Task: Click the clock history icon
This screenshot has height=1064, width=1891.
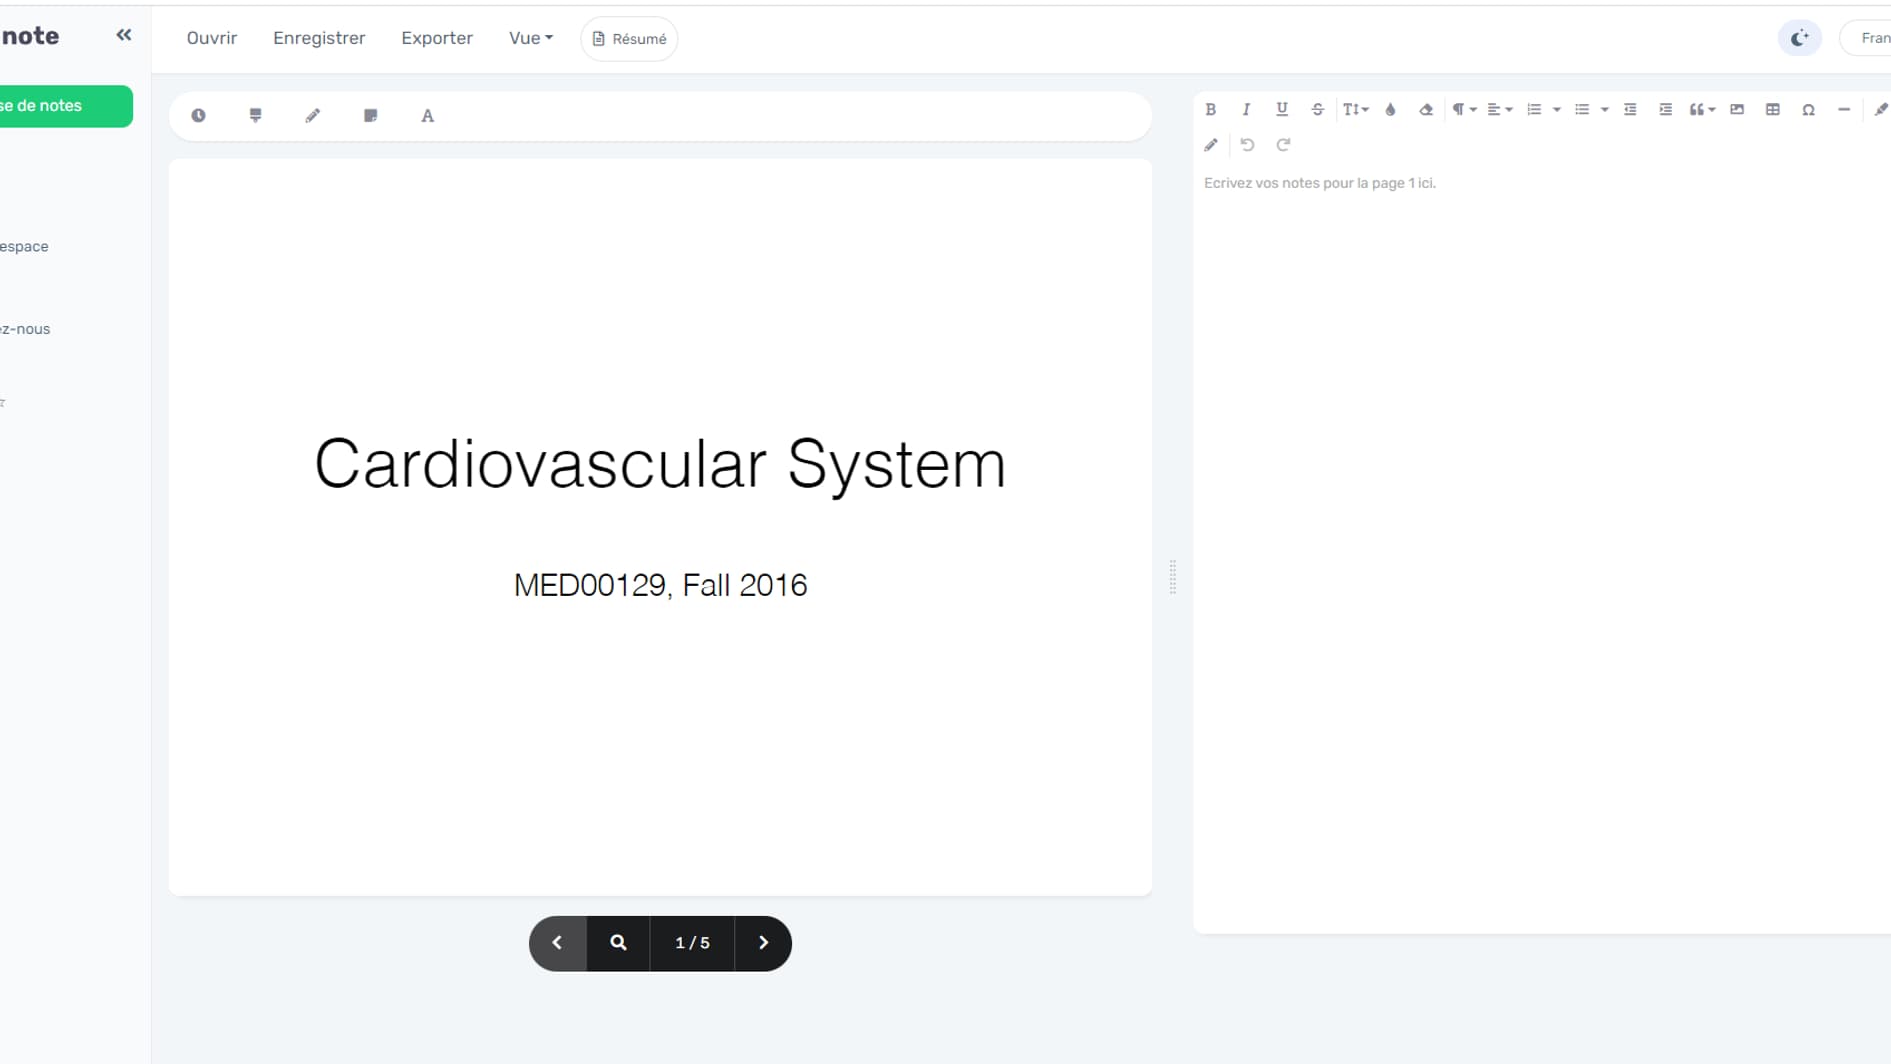Action: (x=198, y=116)
